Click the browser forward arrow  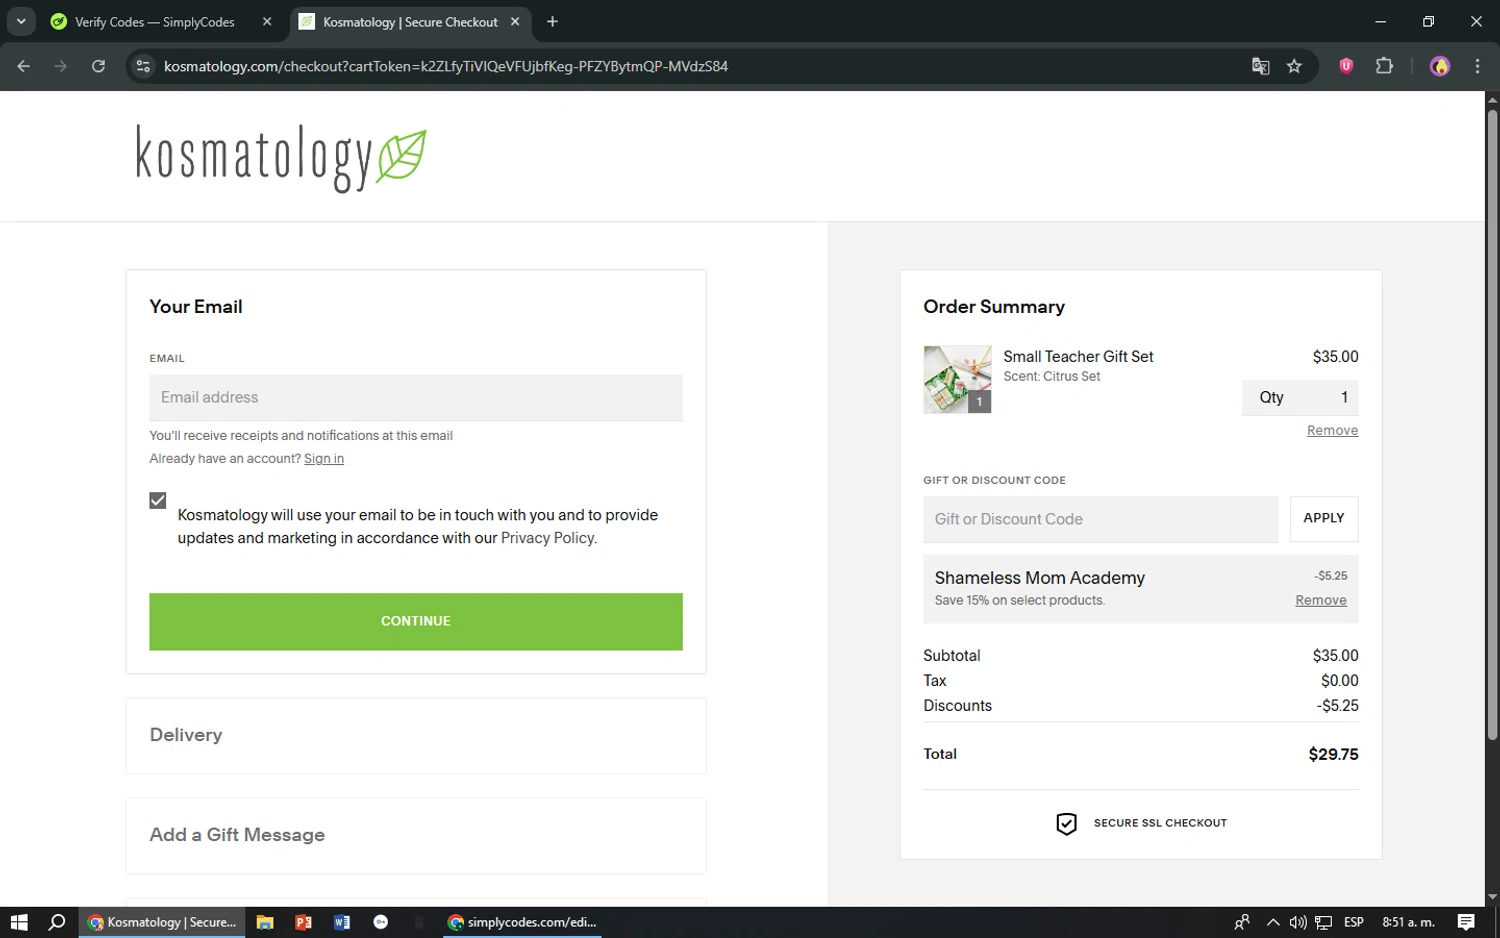61,66
